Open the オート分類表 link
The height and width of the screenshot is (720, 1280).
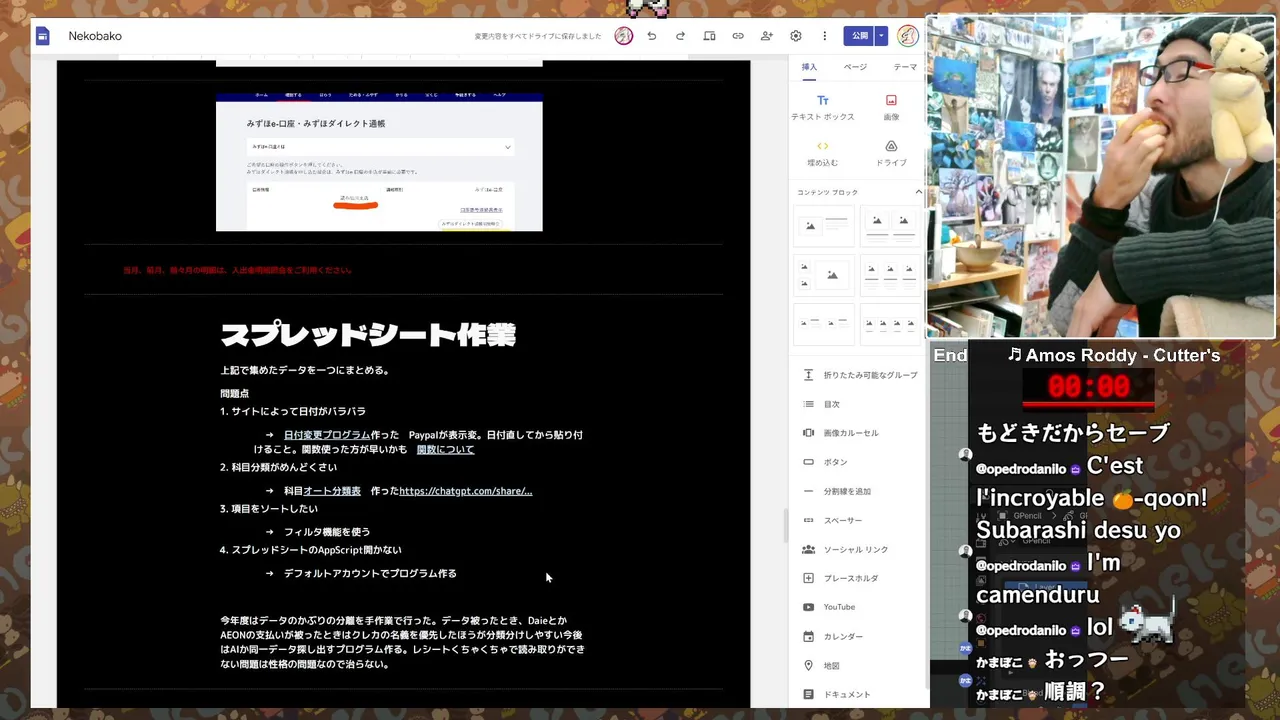click(x=332, y=491)
